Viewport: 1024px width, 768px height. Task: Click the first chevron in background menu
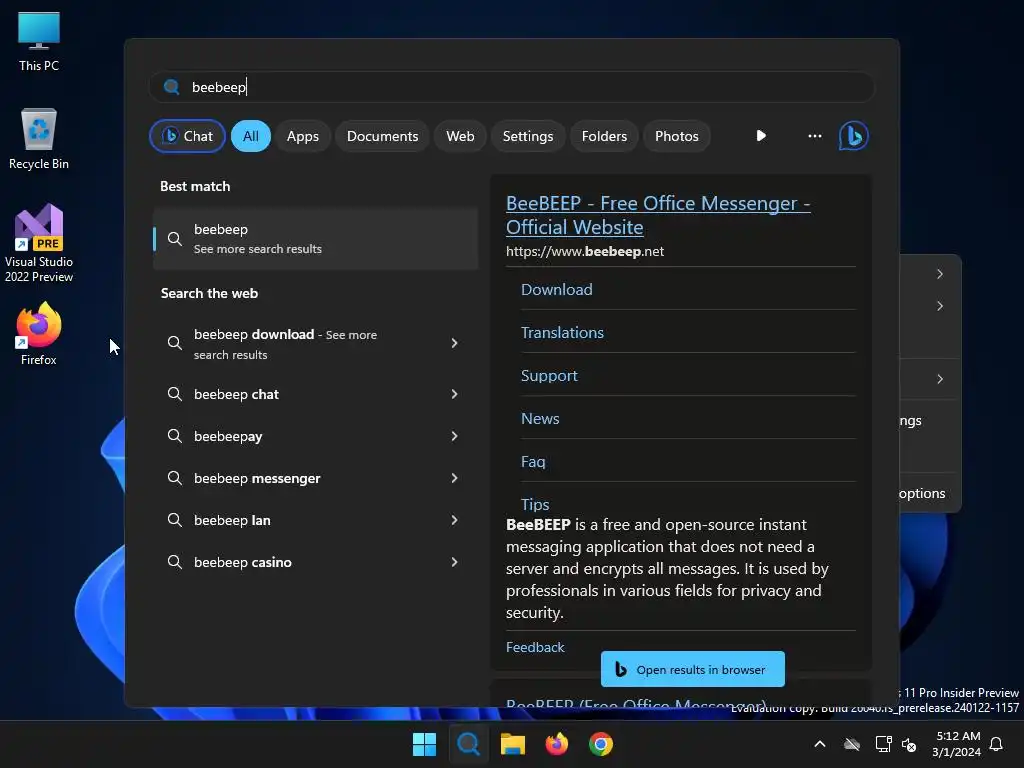coord(940,274)
